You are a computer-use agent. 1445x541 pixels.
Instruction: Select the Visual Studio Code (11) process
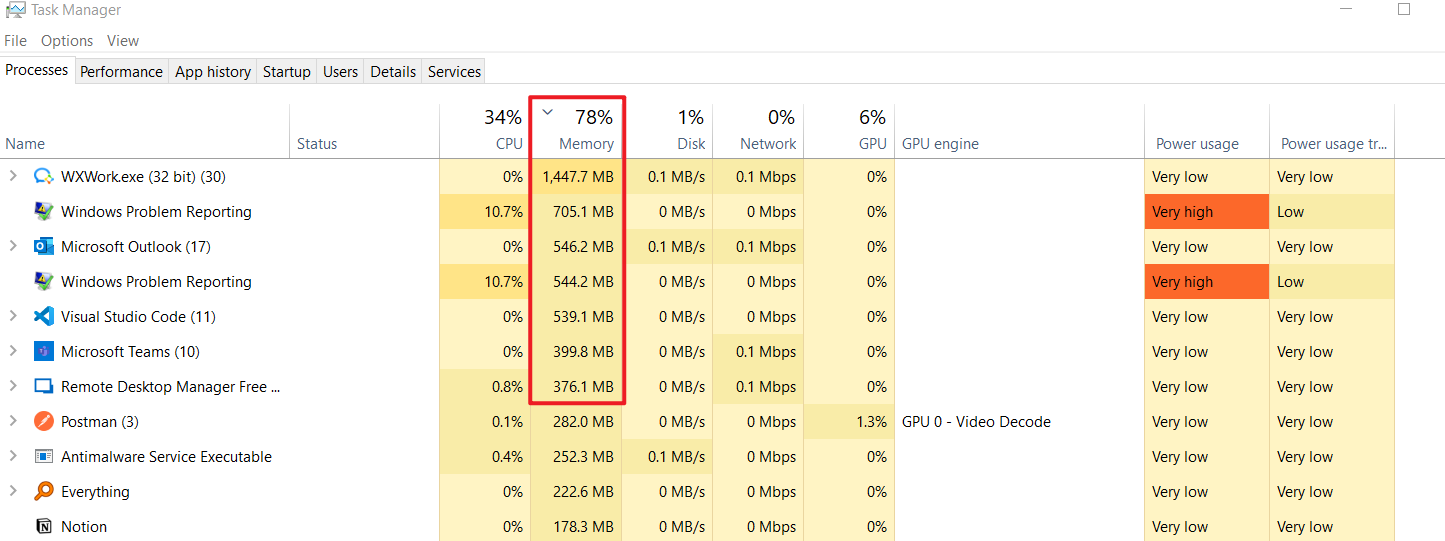[138, 317]
